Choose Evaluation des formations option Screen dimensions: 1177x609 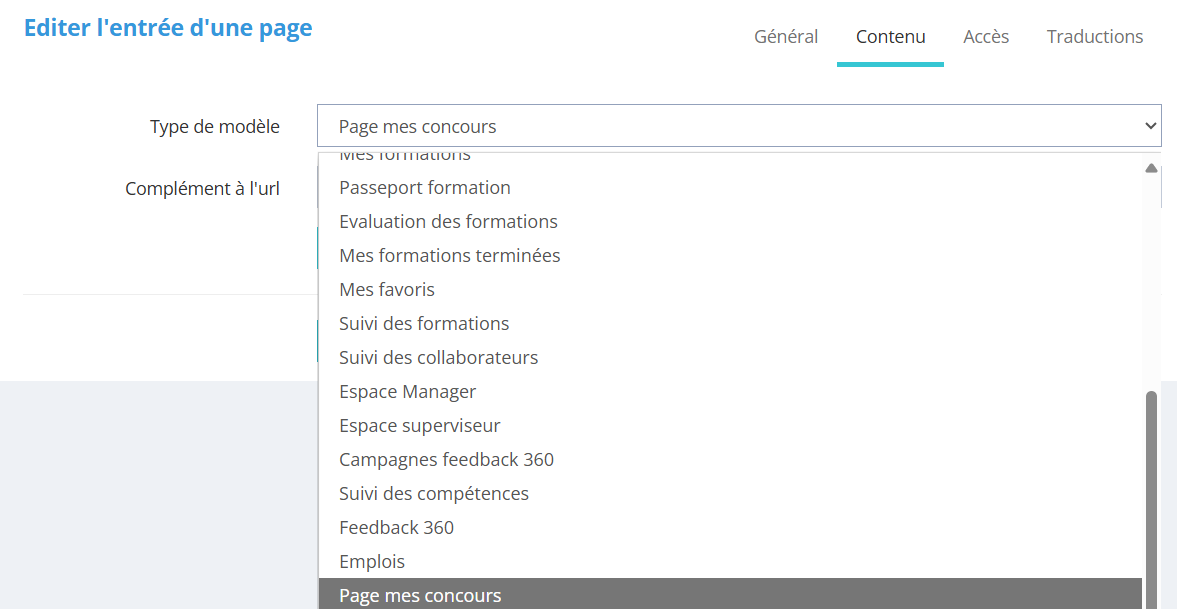pyautogui.click(x=448, y=222)
